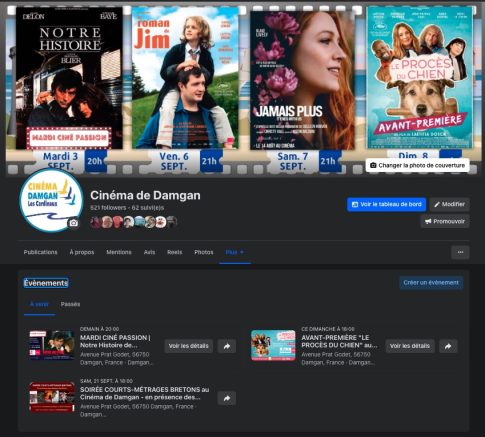Click the 62 suivi(e)s link
Image resolution: width=485 pixels, height=437 pixels.
pyautogui.click(x=148, y=208)
